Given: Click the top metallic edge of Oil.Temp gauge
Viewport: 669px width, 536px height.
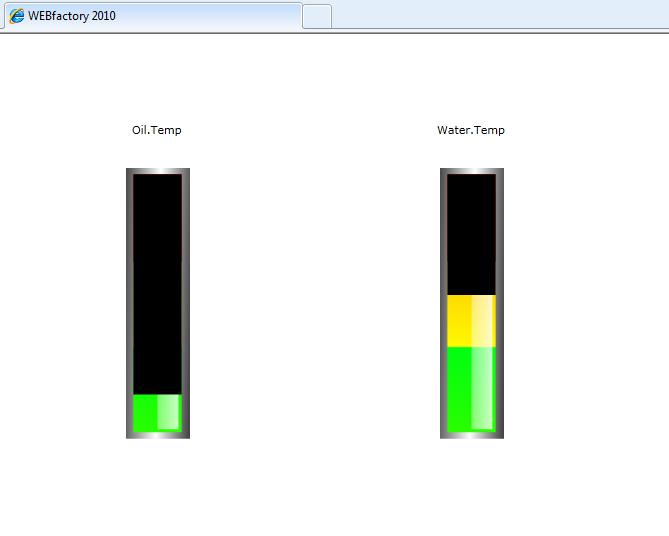Looking at the screenshot, I should (157, 171).
